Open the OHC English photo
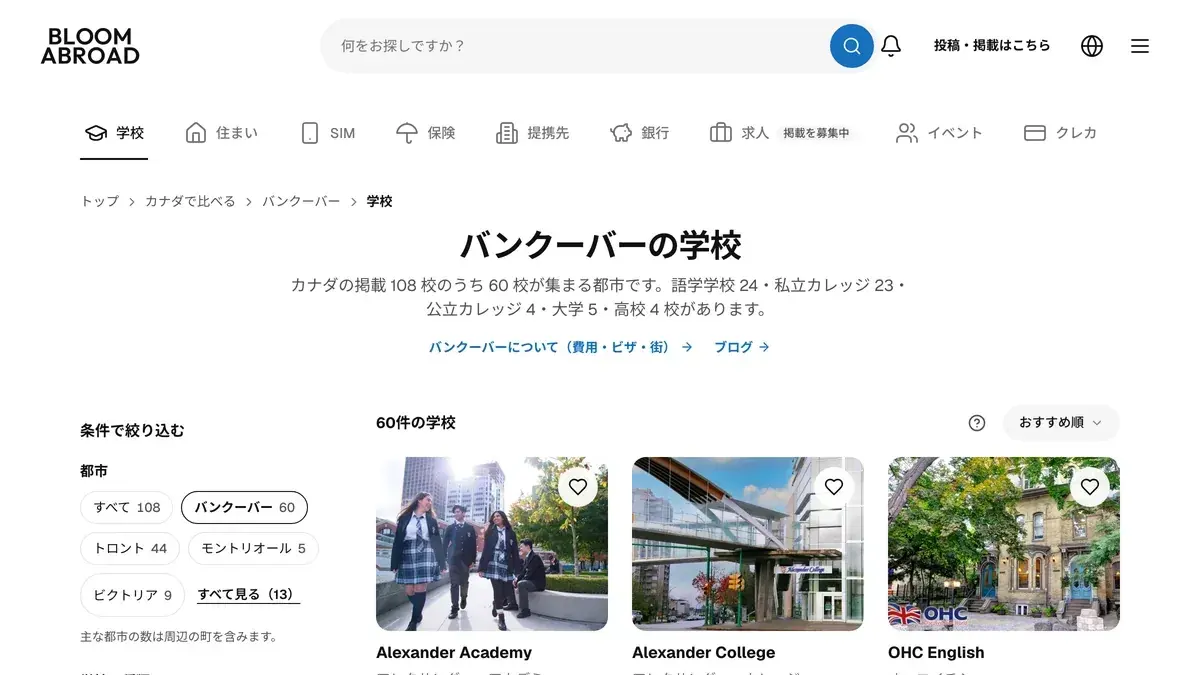This screenshot has height=675, width=1200. 1004,544
